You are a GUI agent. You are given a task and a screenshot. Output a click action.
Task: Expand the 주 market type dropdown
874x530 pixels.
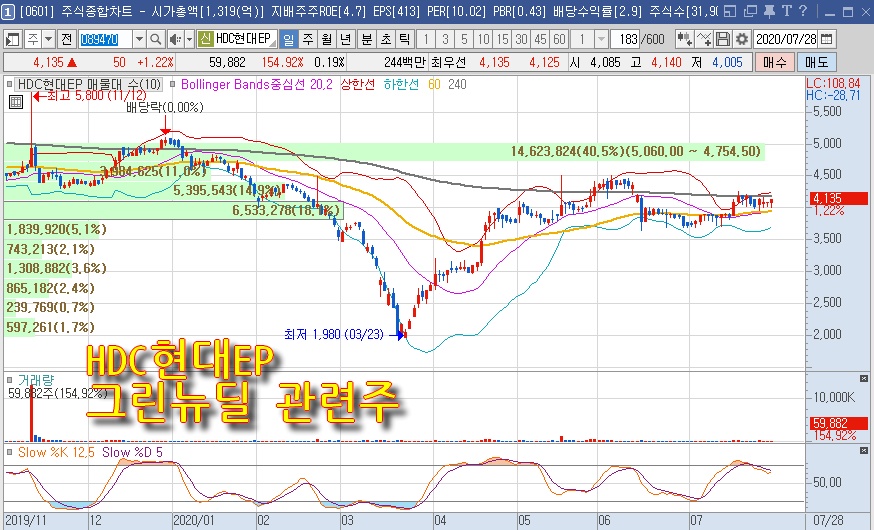click(x=48, y=39)
